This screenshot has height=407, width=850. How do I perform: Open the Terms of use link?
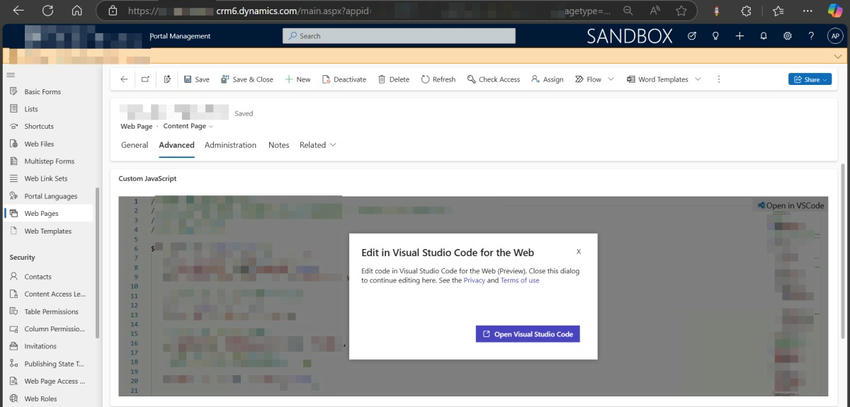point(520,280)
